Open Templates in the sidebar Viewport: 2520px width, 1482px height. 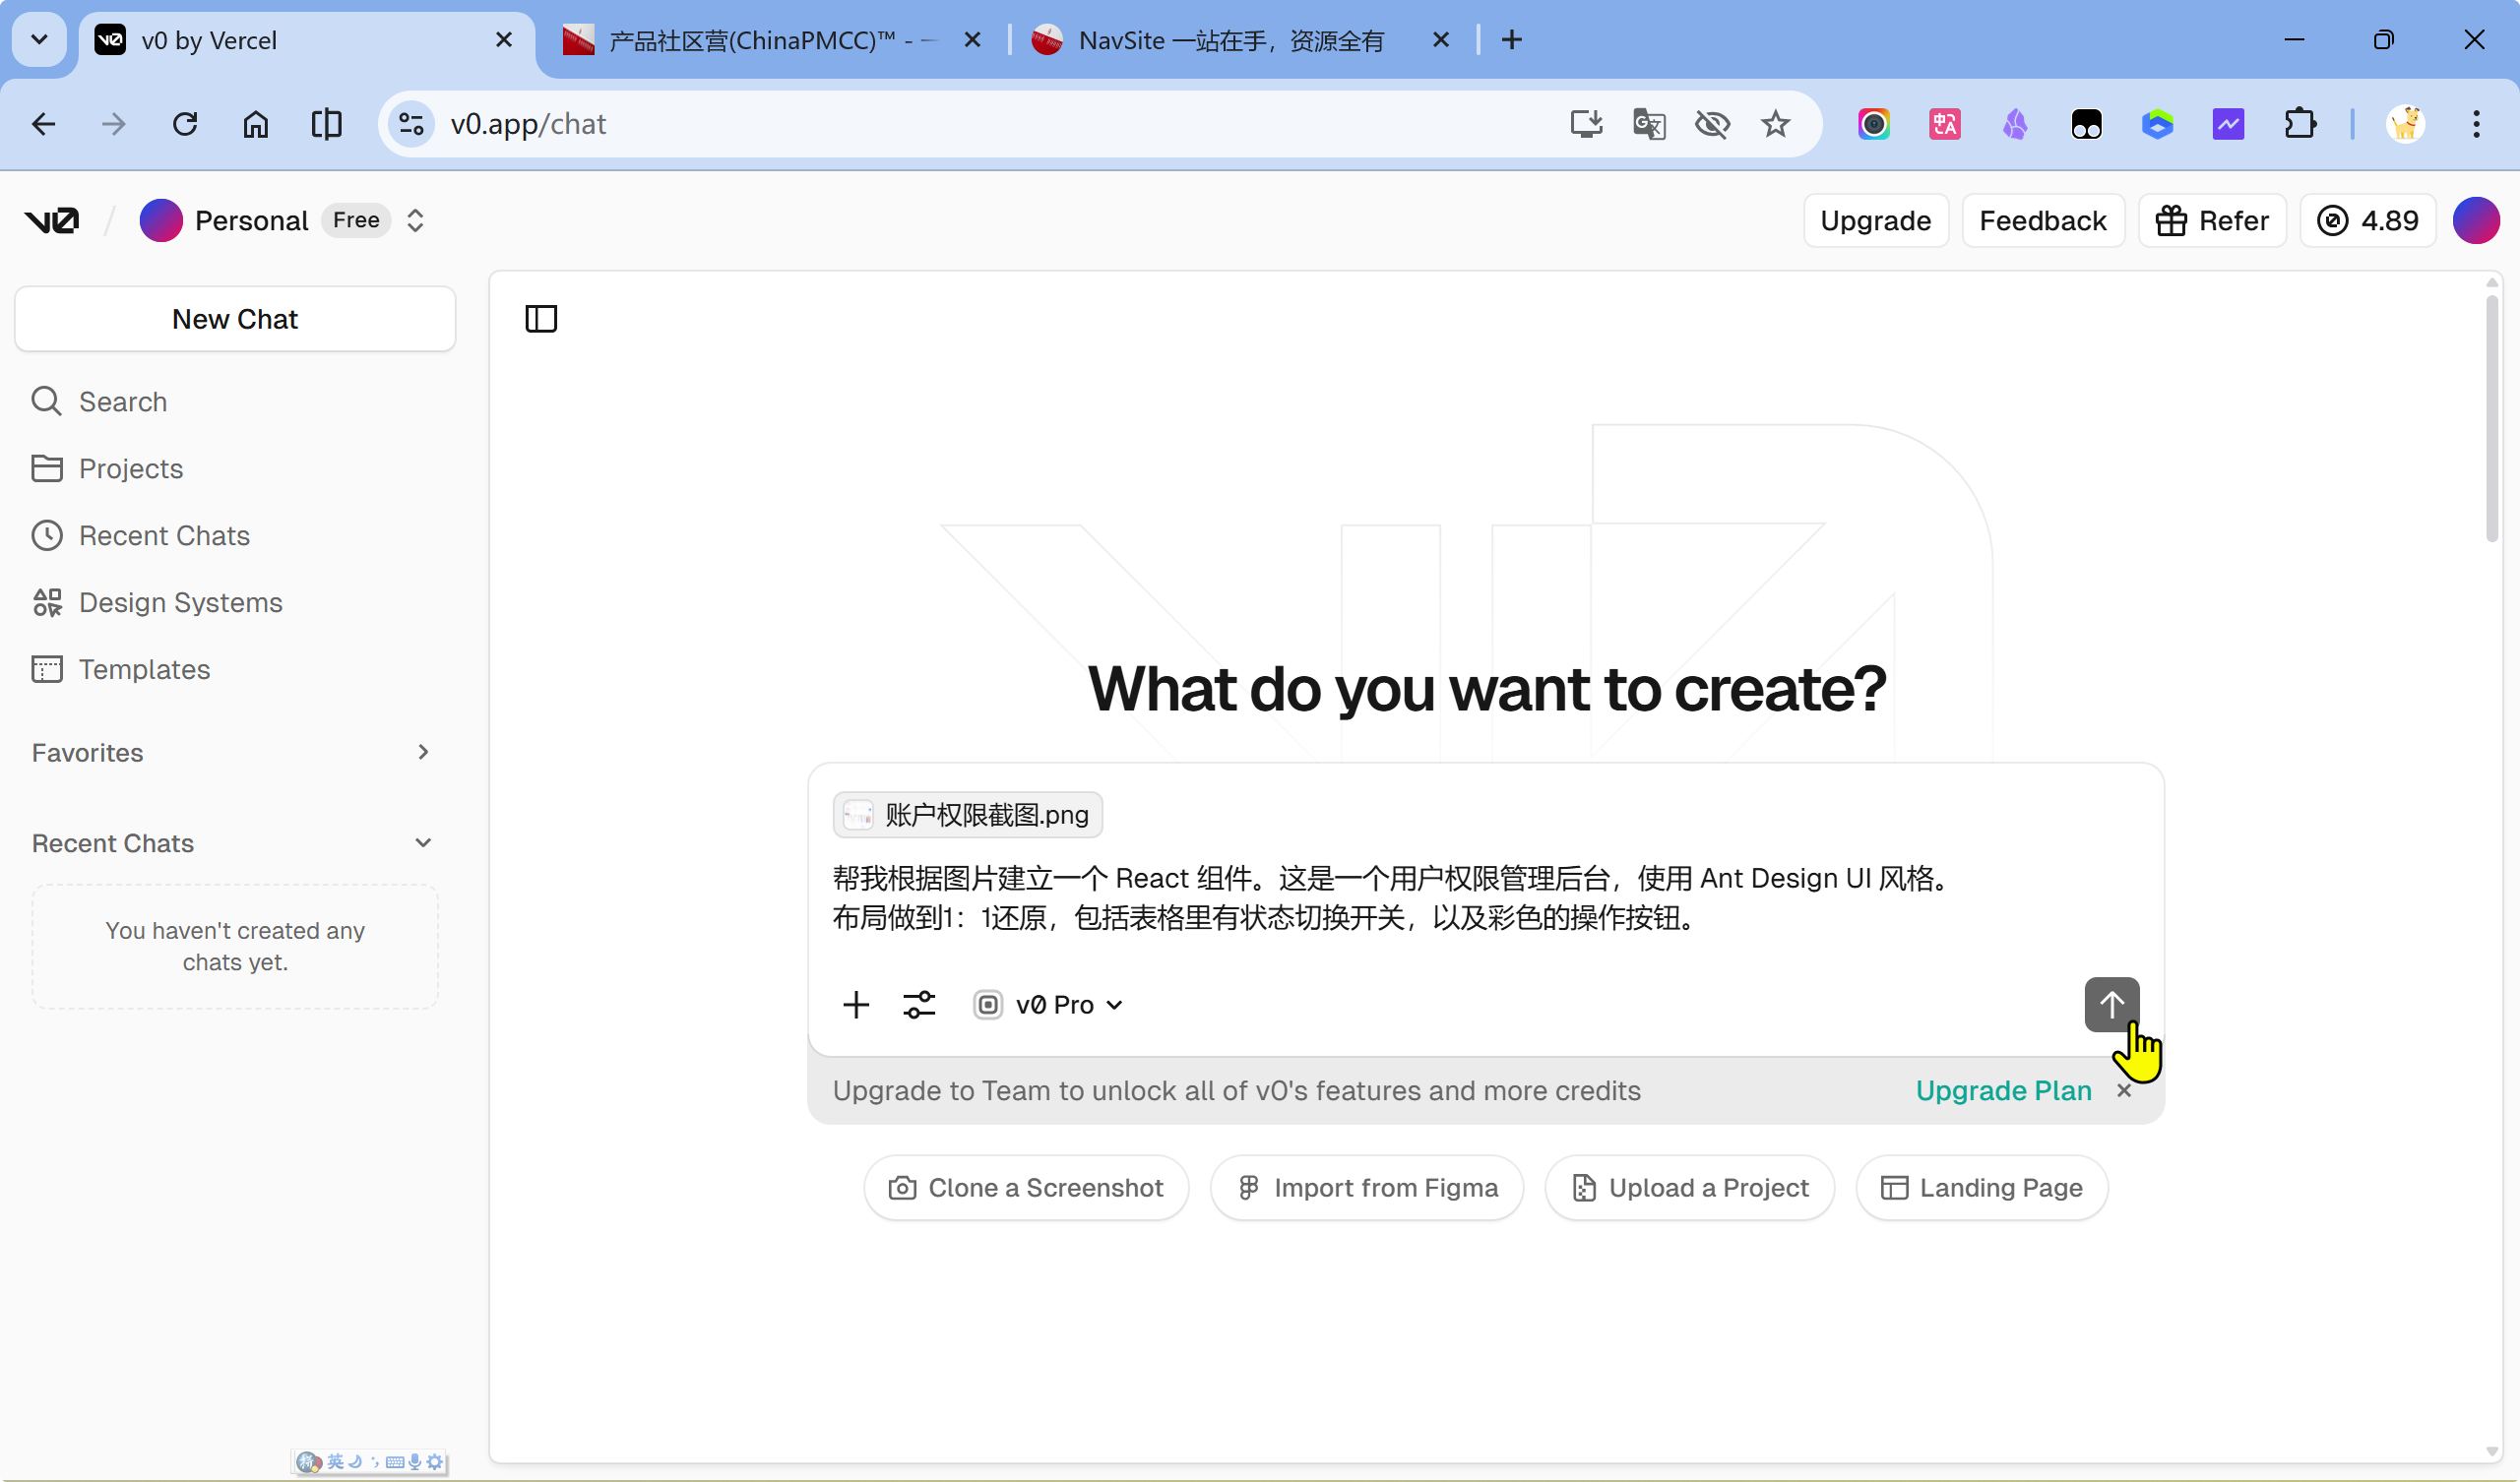click(x=144, y=669)
